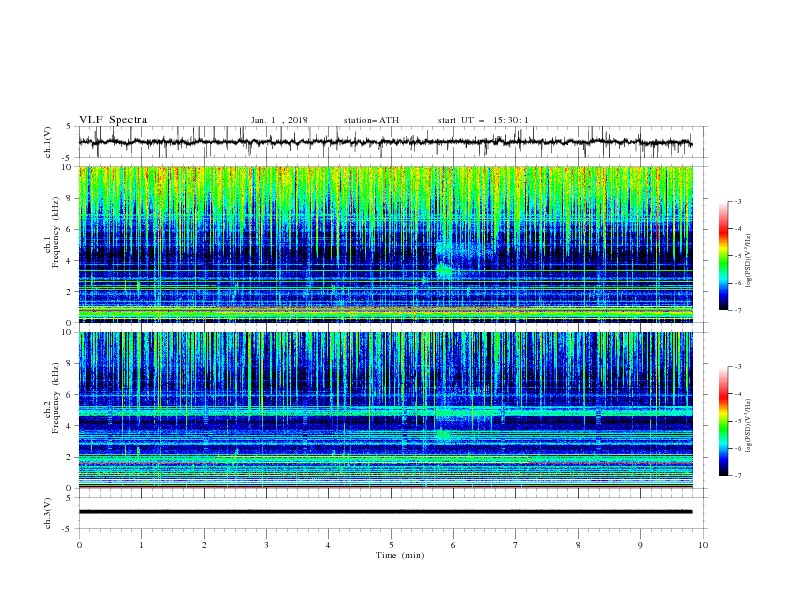The width and height of the screenshot is (792, 612).
Task: Click the "station=ATH" header label
Action: point(371,120)
